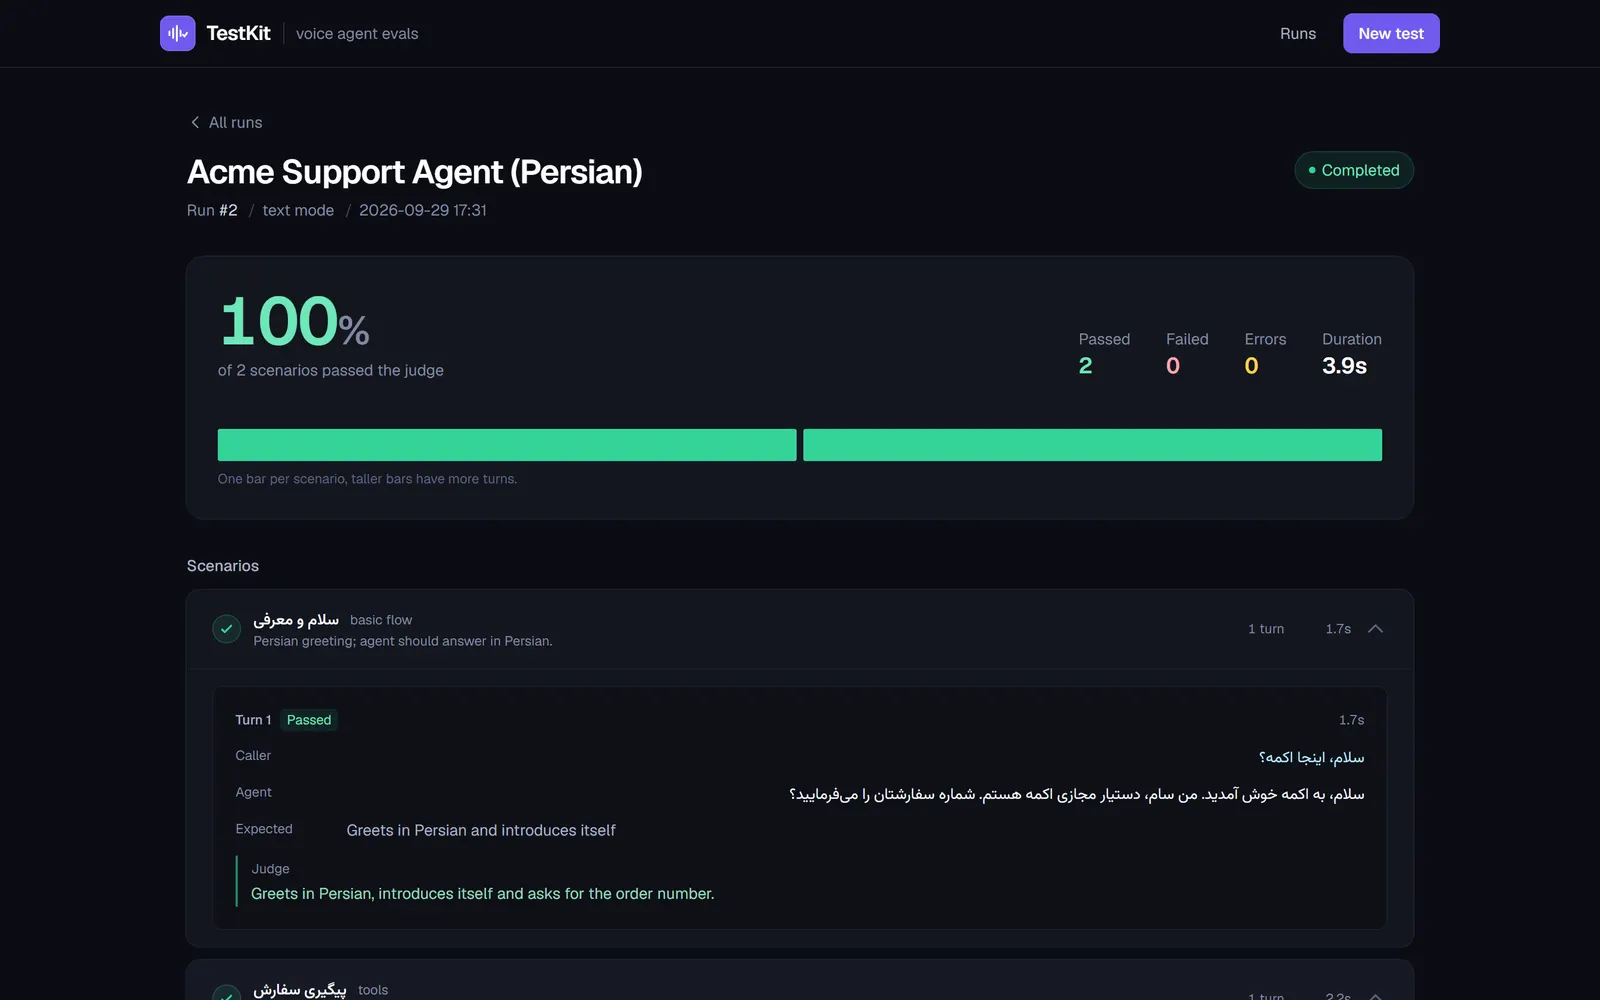Click the first green scenario bar
Image resolution: width=1600 pixels, height=1000 pixels.
(x=507, y=445)
